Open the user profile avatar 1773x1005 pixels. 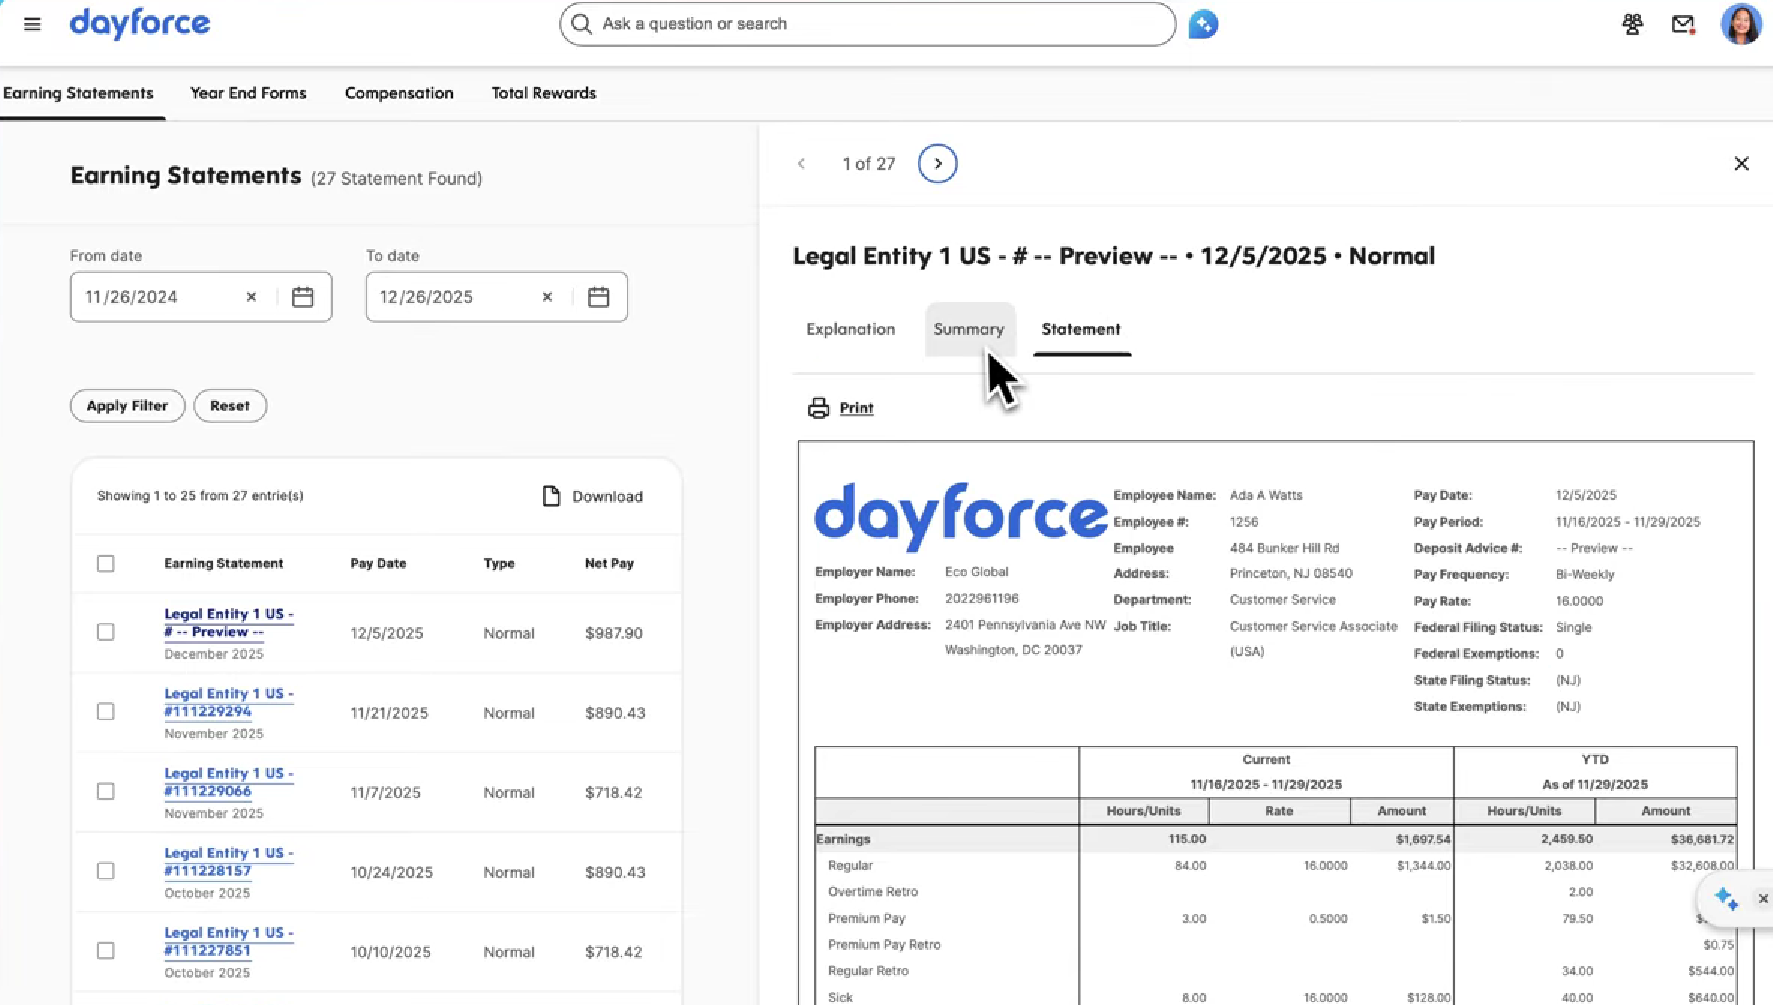(1741, 24)
